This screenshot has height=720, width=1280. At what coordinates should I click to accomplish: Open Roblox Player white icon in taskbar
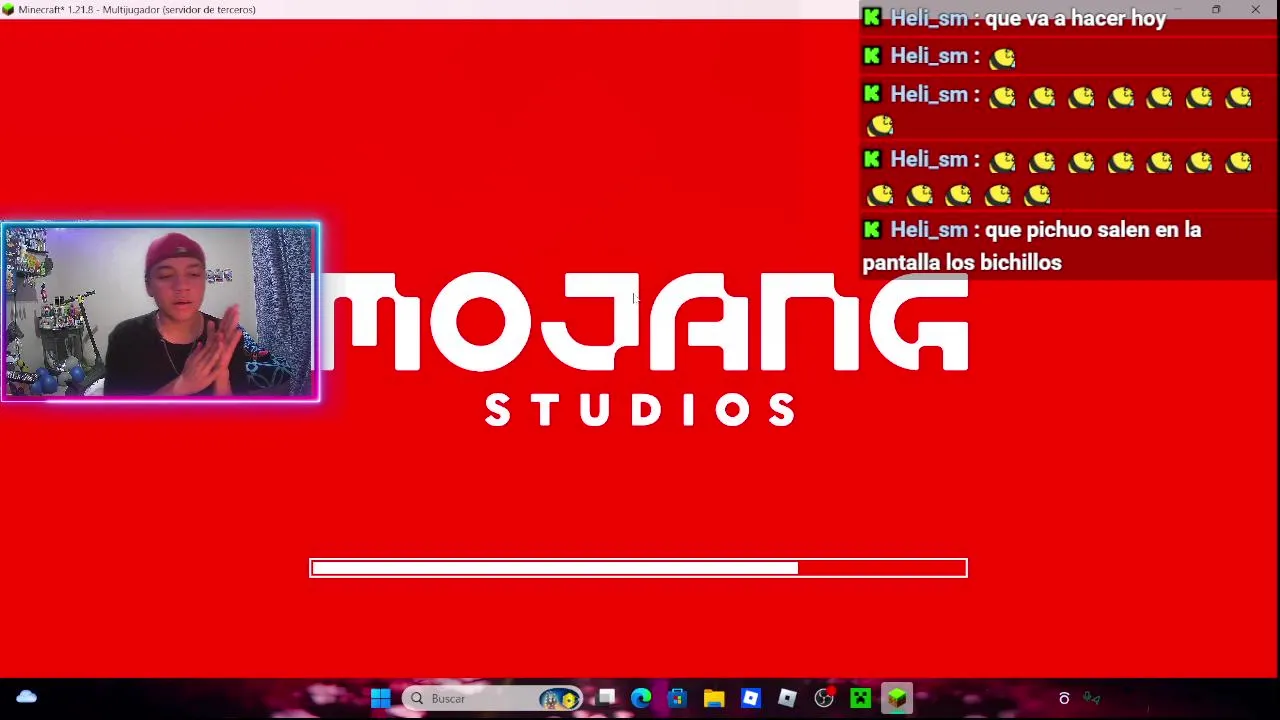tap(787, 698)
